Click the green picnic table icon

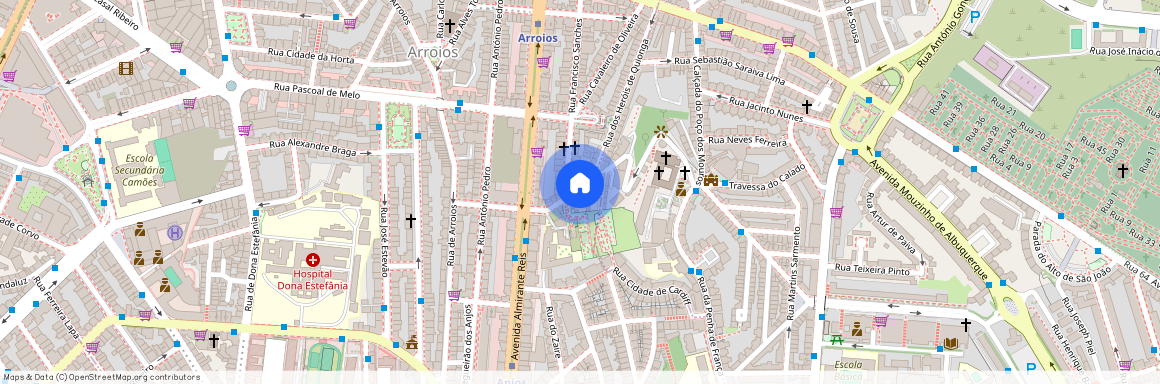(x=837, y=340)
